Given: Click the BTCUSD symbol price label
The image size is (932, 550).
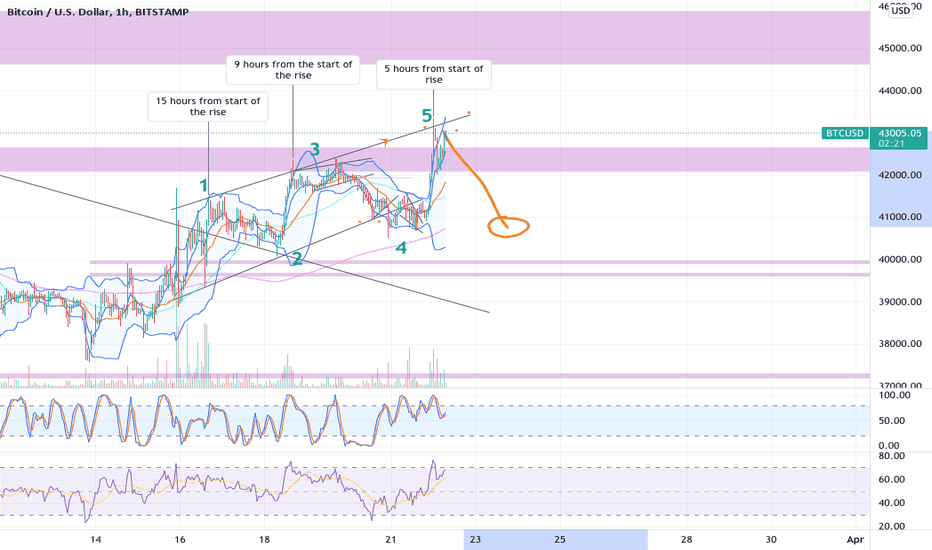Looking at the screenshot, I should pos(844,133).
